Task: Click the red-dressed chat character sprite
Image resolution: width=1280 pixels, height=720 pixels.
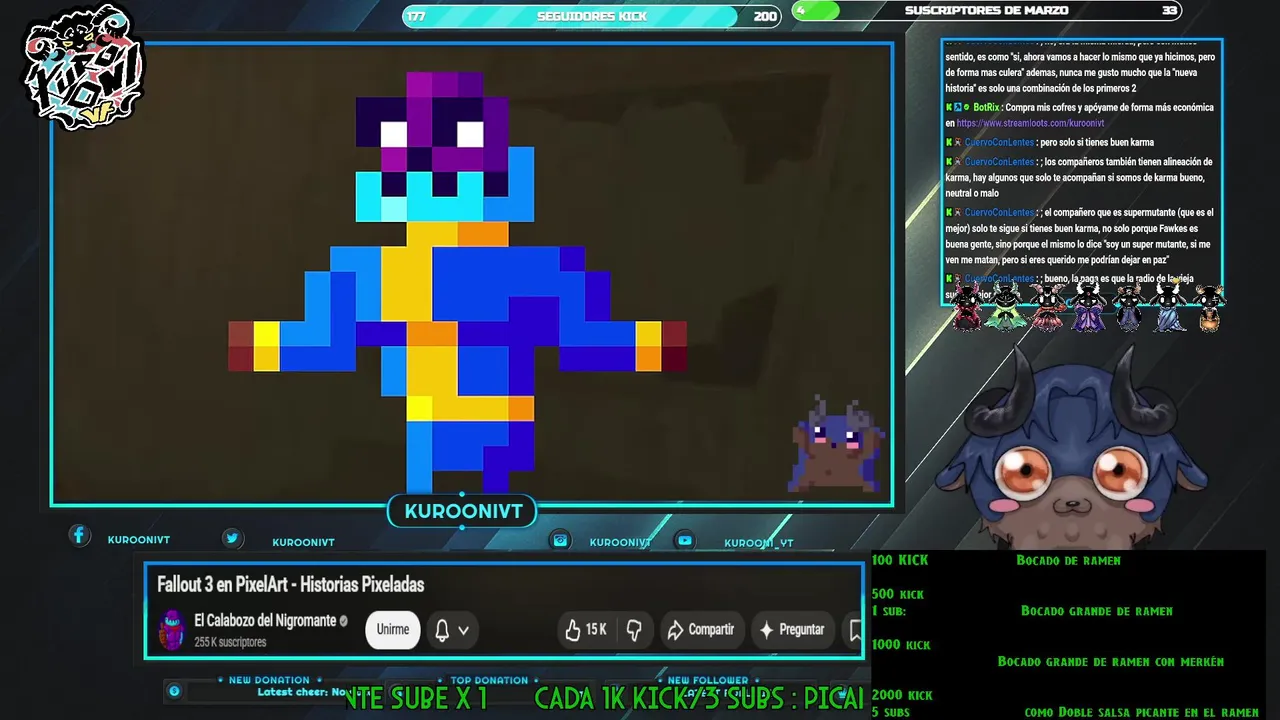Action: pos(967,307)
